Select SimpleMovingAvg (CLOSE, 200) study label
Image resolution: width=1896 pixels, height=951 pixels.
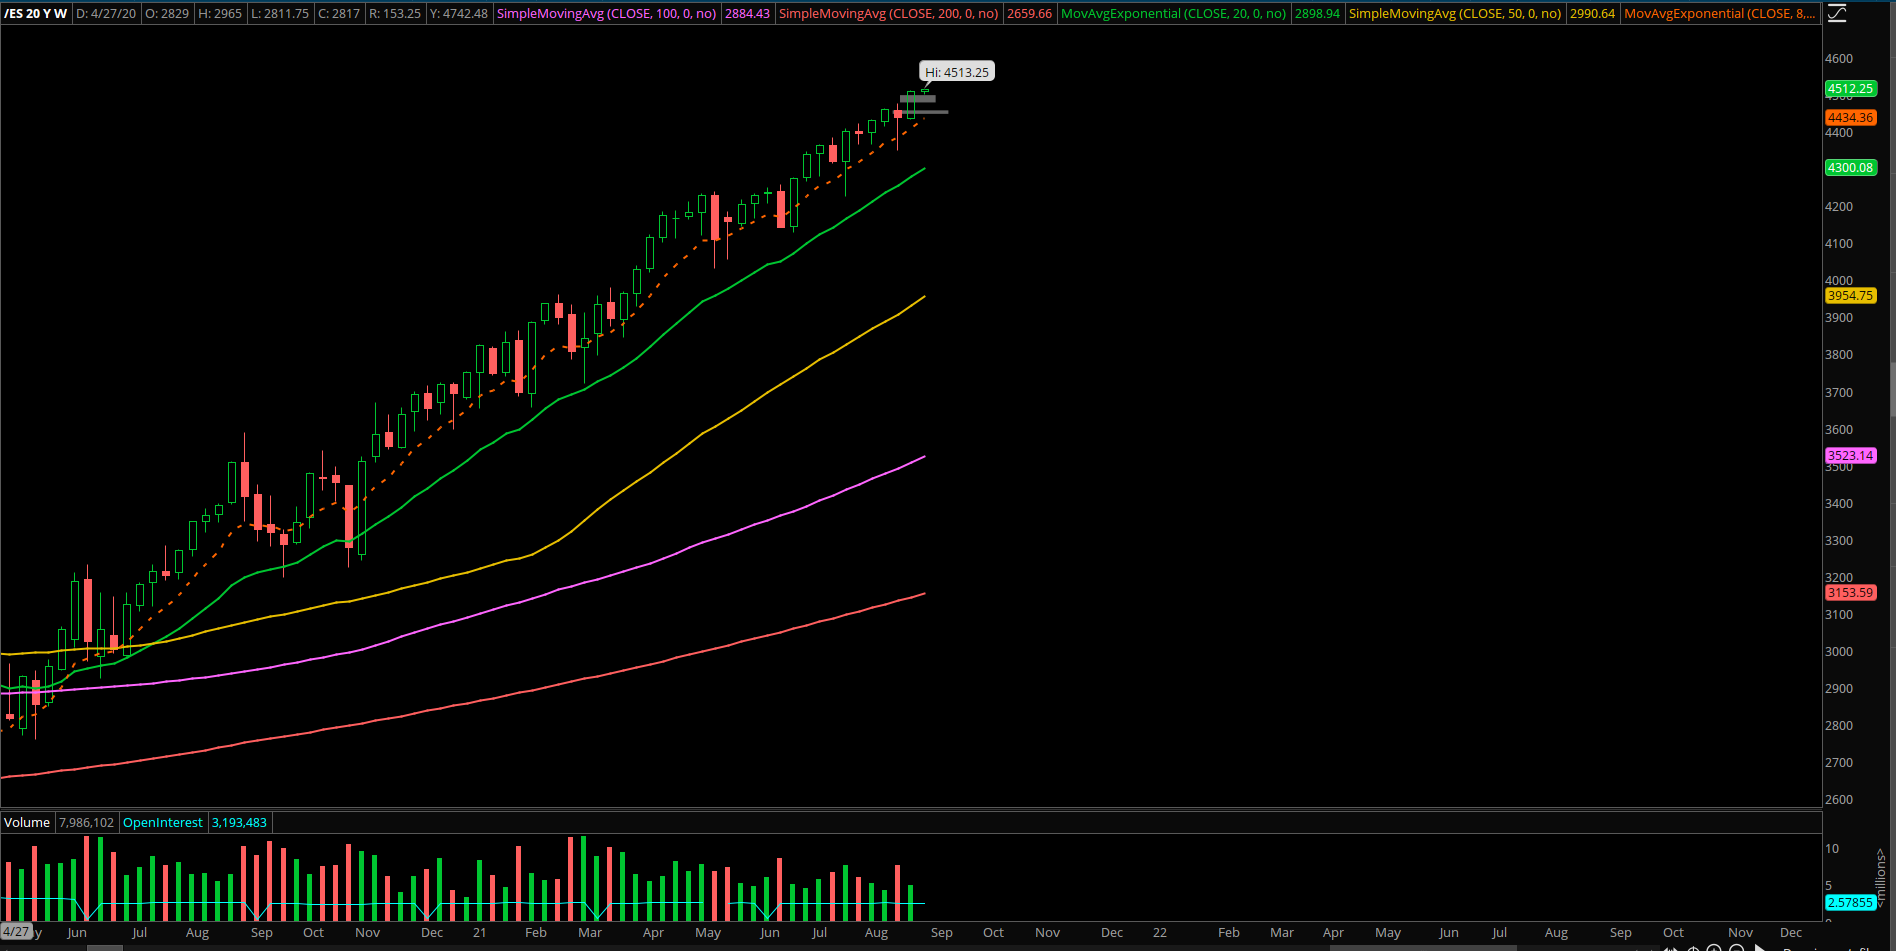pyautogui.click(x=888, y=13)
